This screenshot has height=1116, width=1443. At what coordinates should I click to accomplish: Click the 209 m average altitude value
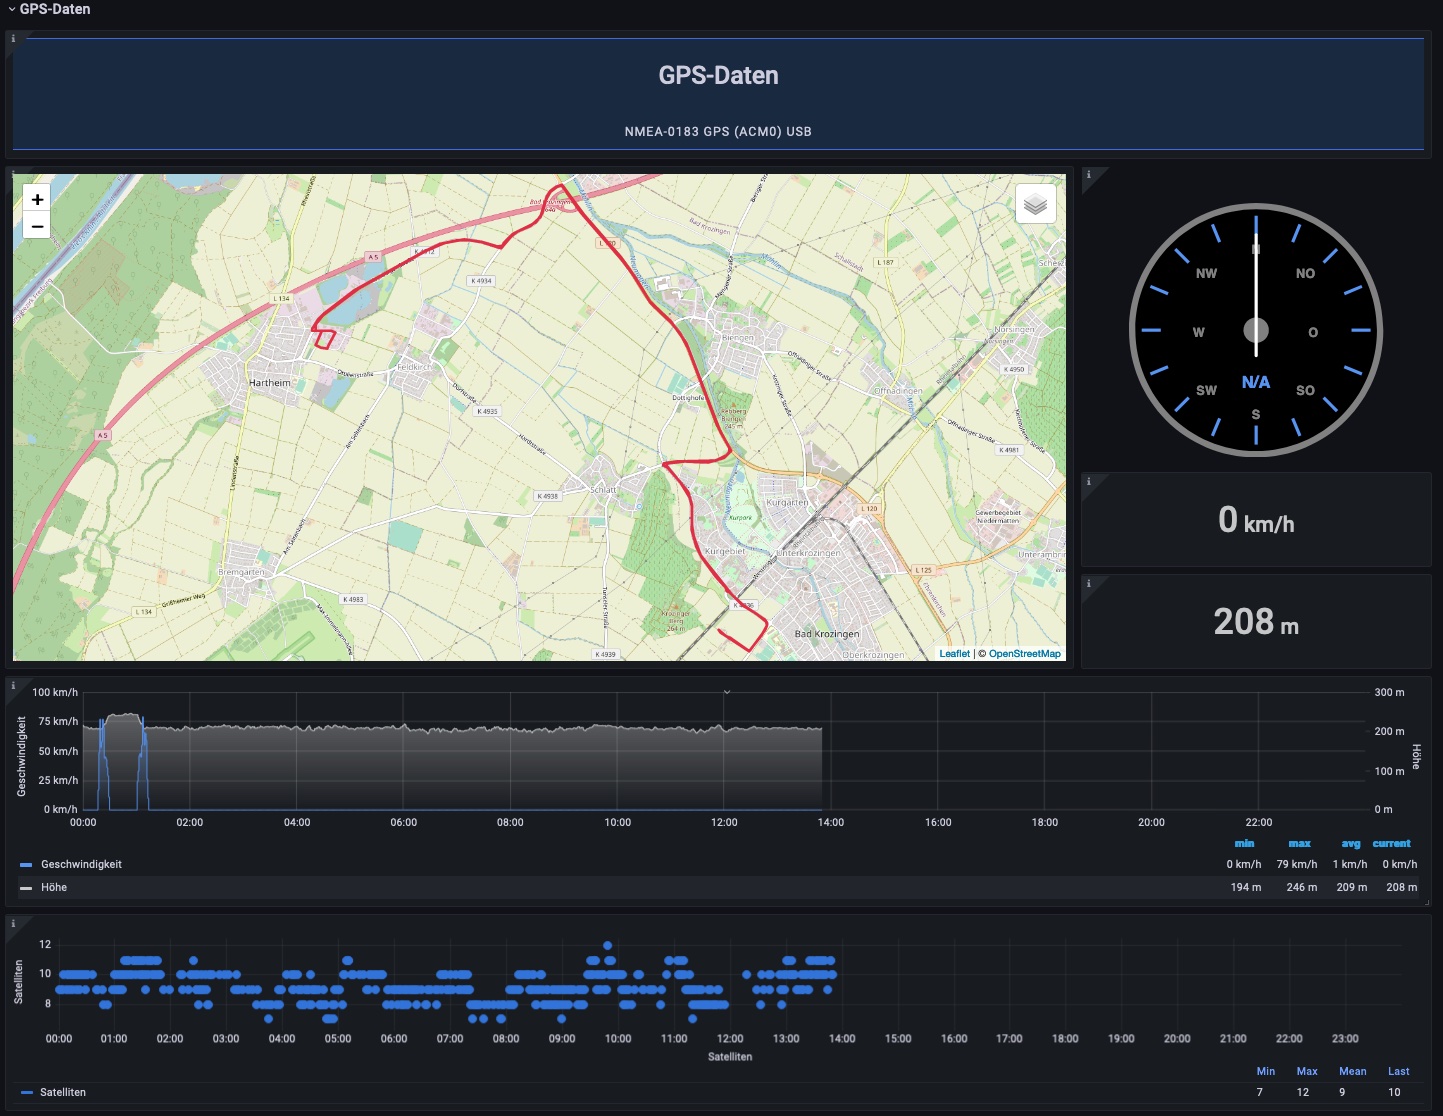click(1352, 887)
